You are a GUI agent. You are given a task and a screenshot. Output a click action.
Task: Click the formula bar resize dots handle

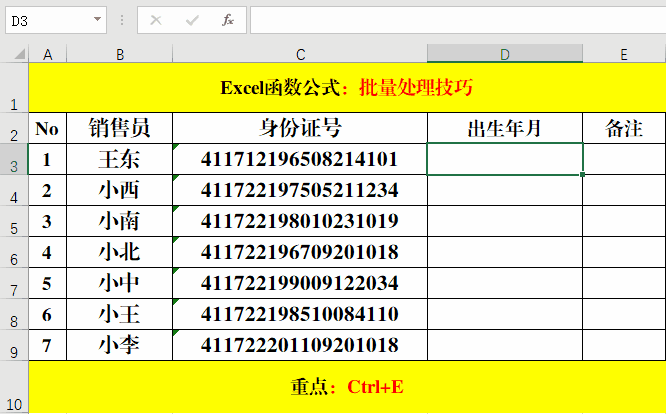122,20
